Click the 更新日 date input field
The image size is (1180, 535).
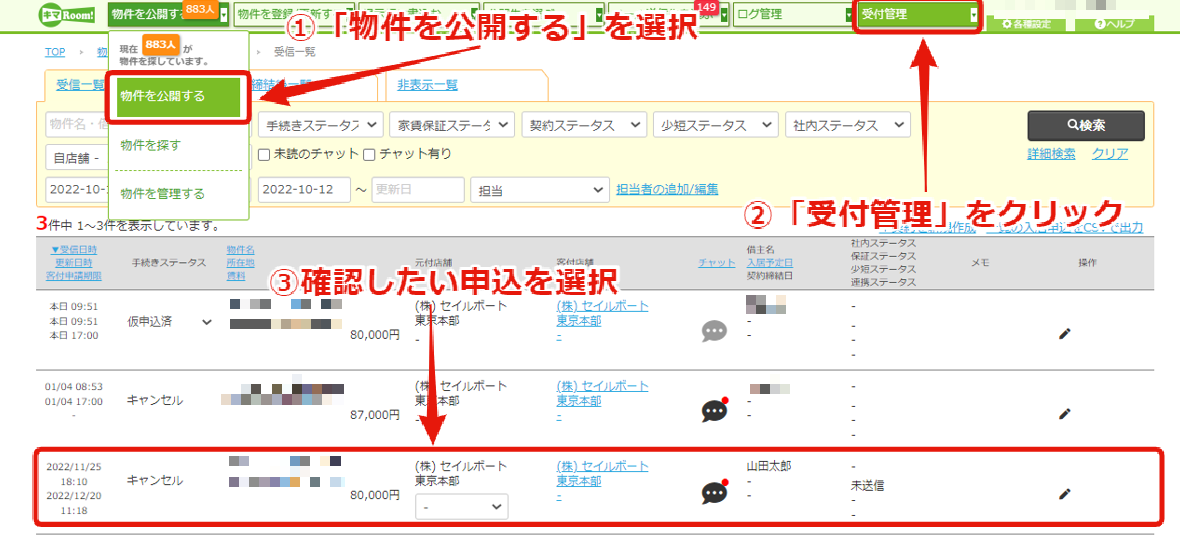(418, 190)
